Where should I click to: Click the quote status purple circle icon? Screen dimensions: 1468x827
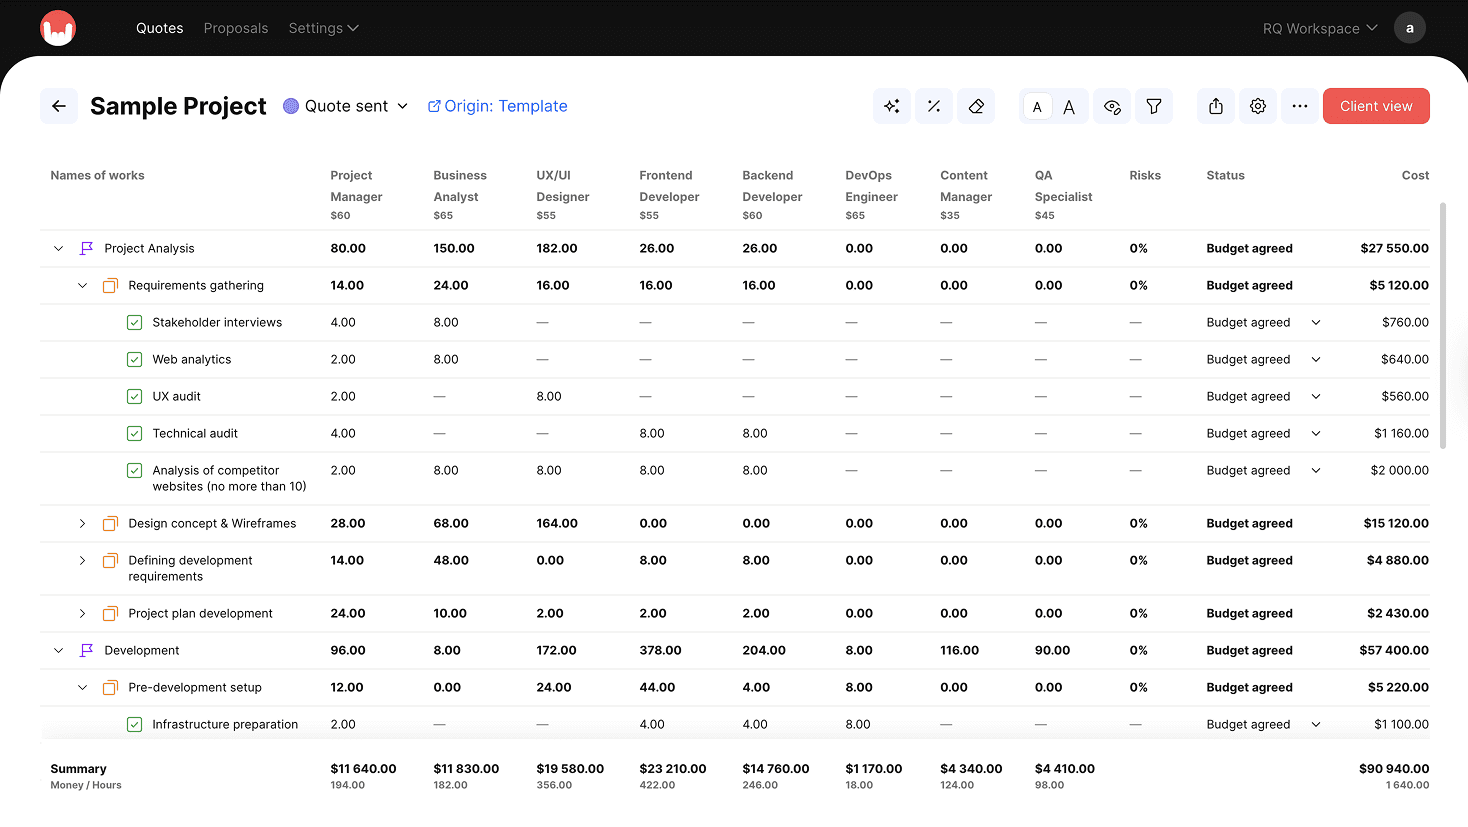pyautogui.click(x=291, y=106)
